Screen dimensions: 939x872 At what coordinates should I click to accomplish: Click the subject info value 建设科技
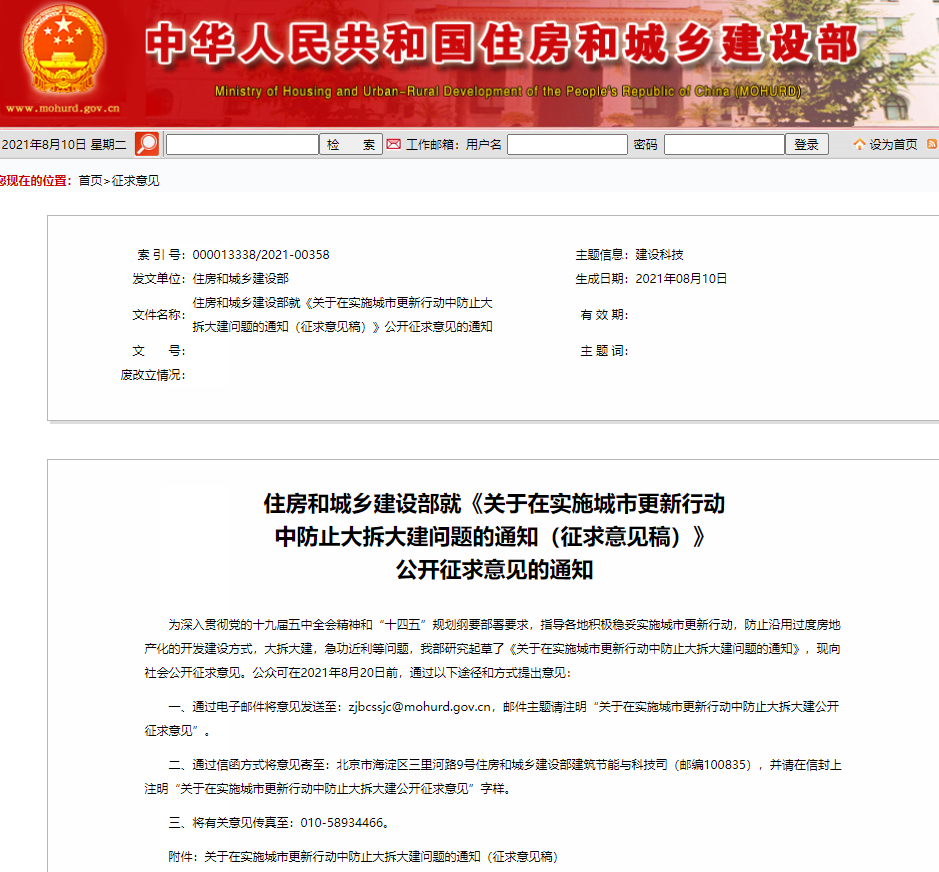[x=659, y=255]
